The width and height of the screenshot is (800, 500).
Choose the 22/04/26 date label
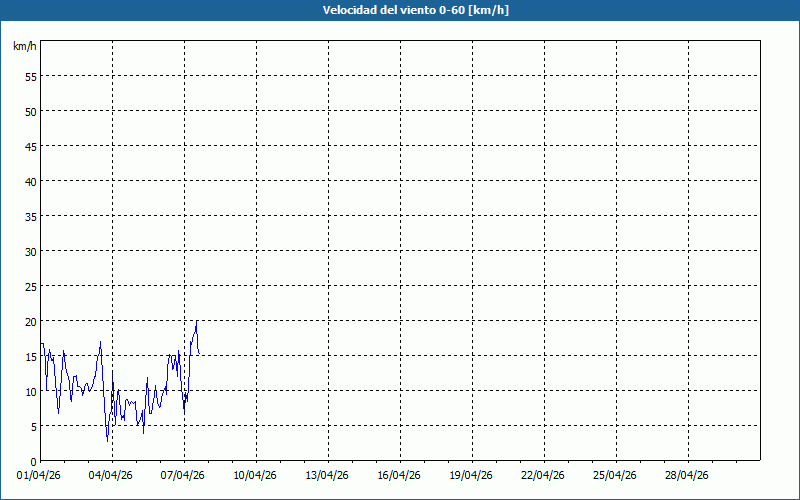coord(543,475)
